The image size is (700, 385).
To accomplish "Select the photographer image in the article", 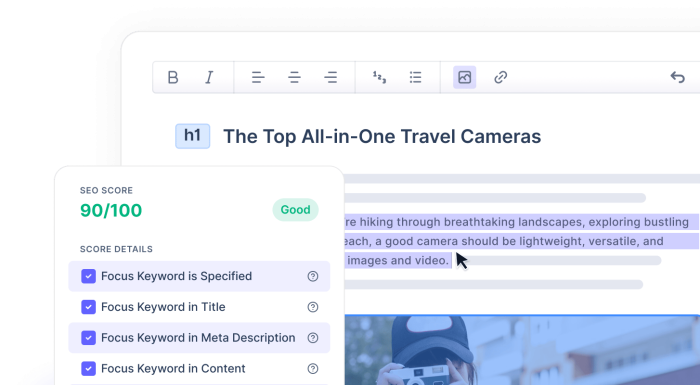I will 522,350.
